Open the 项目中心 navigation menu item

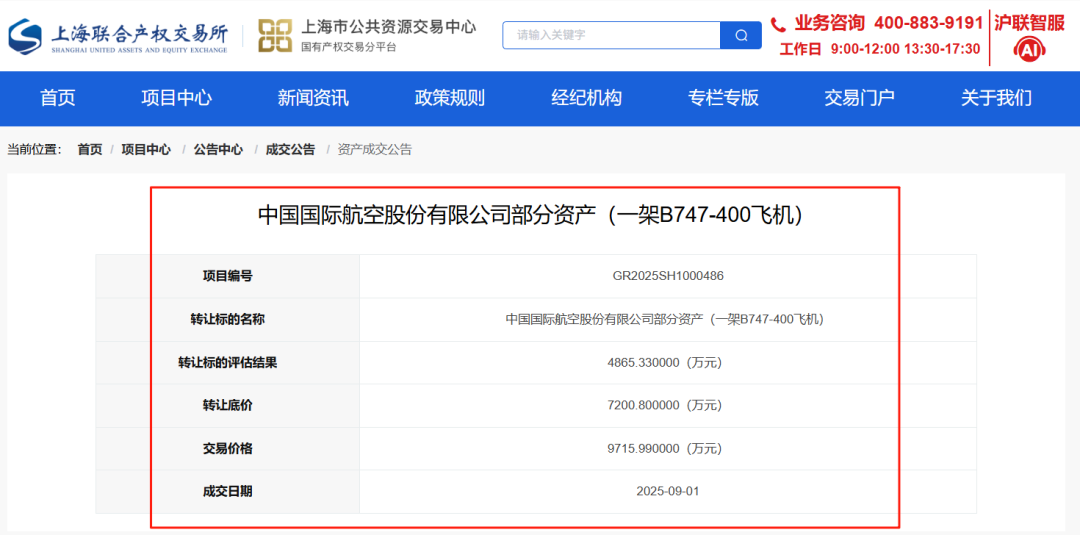pos(176,98)
